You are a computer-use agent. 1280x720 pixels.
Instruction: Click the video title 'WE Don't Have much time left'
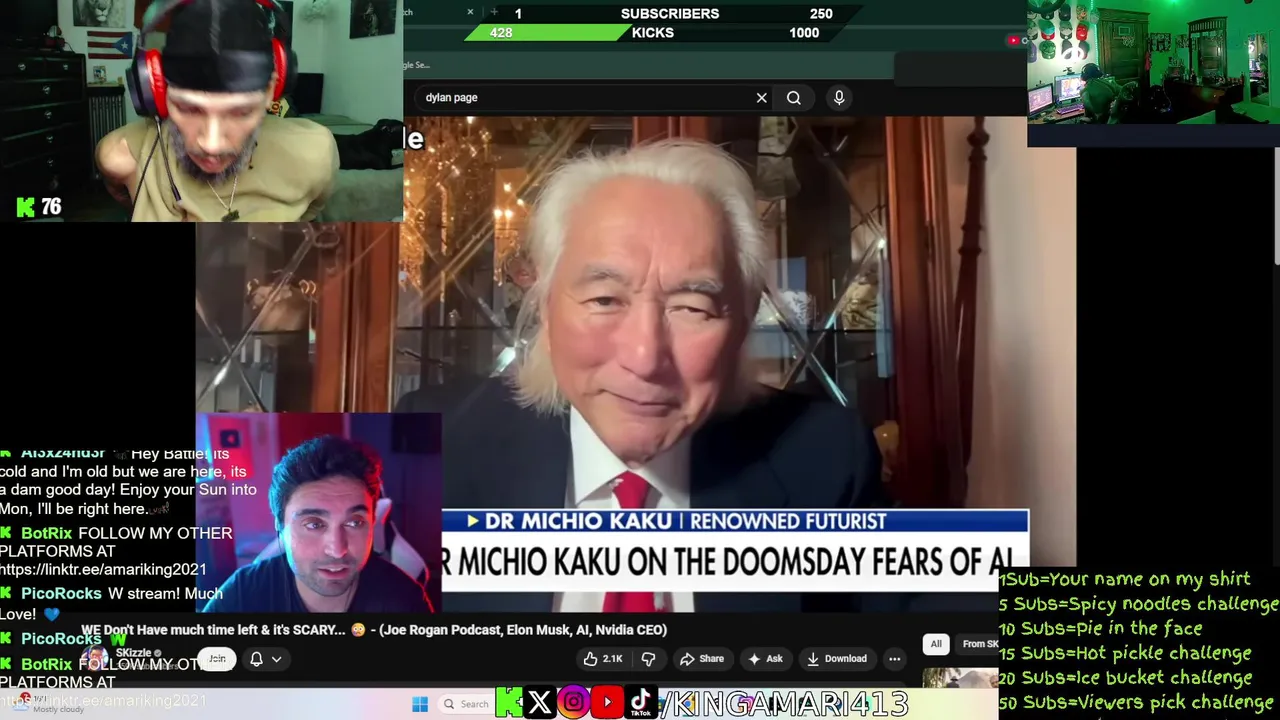pyautogui.click(x=374, y=630)
